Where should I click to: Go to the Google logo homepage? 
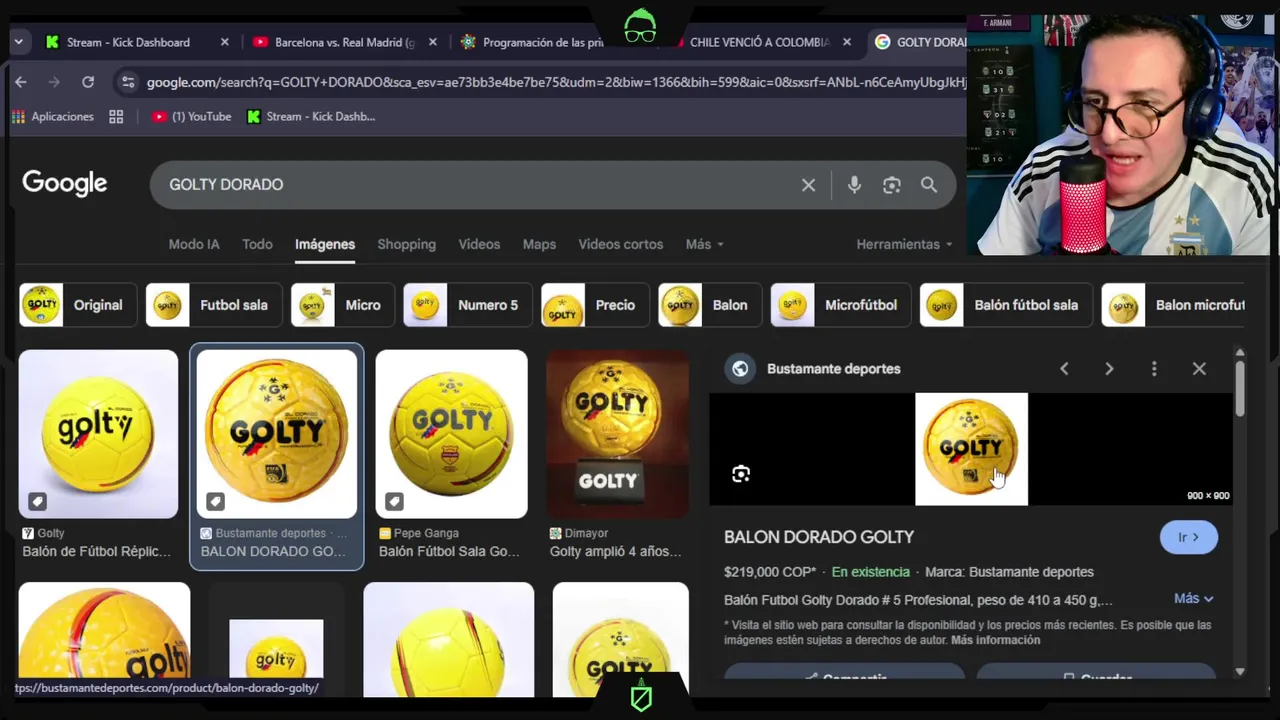click(65, 183)
